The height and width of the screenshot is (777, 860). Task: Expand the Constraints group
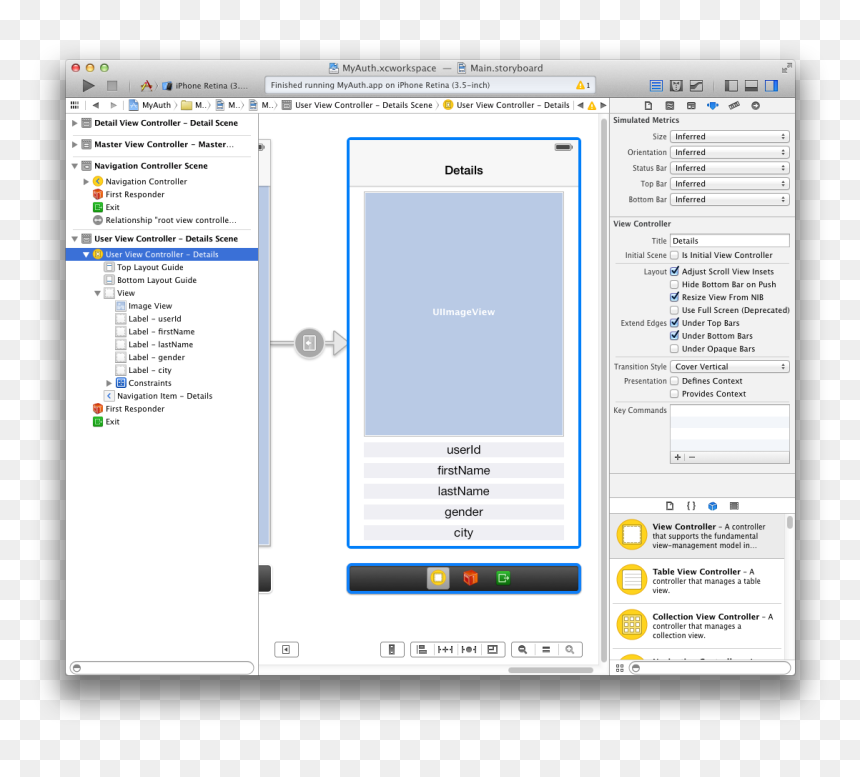109,383
